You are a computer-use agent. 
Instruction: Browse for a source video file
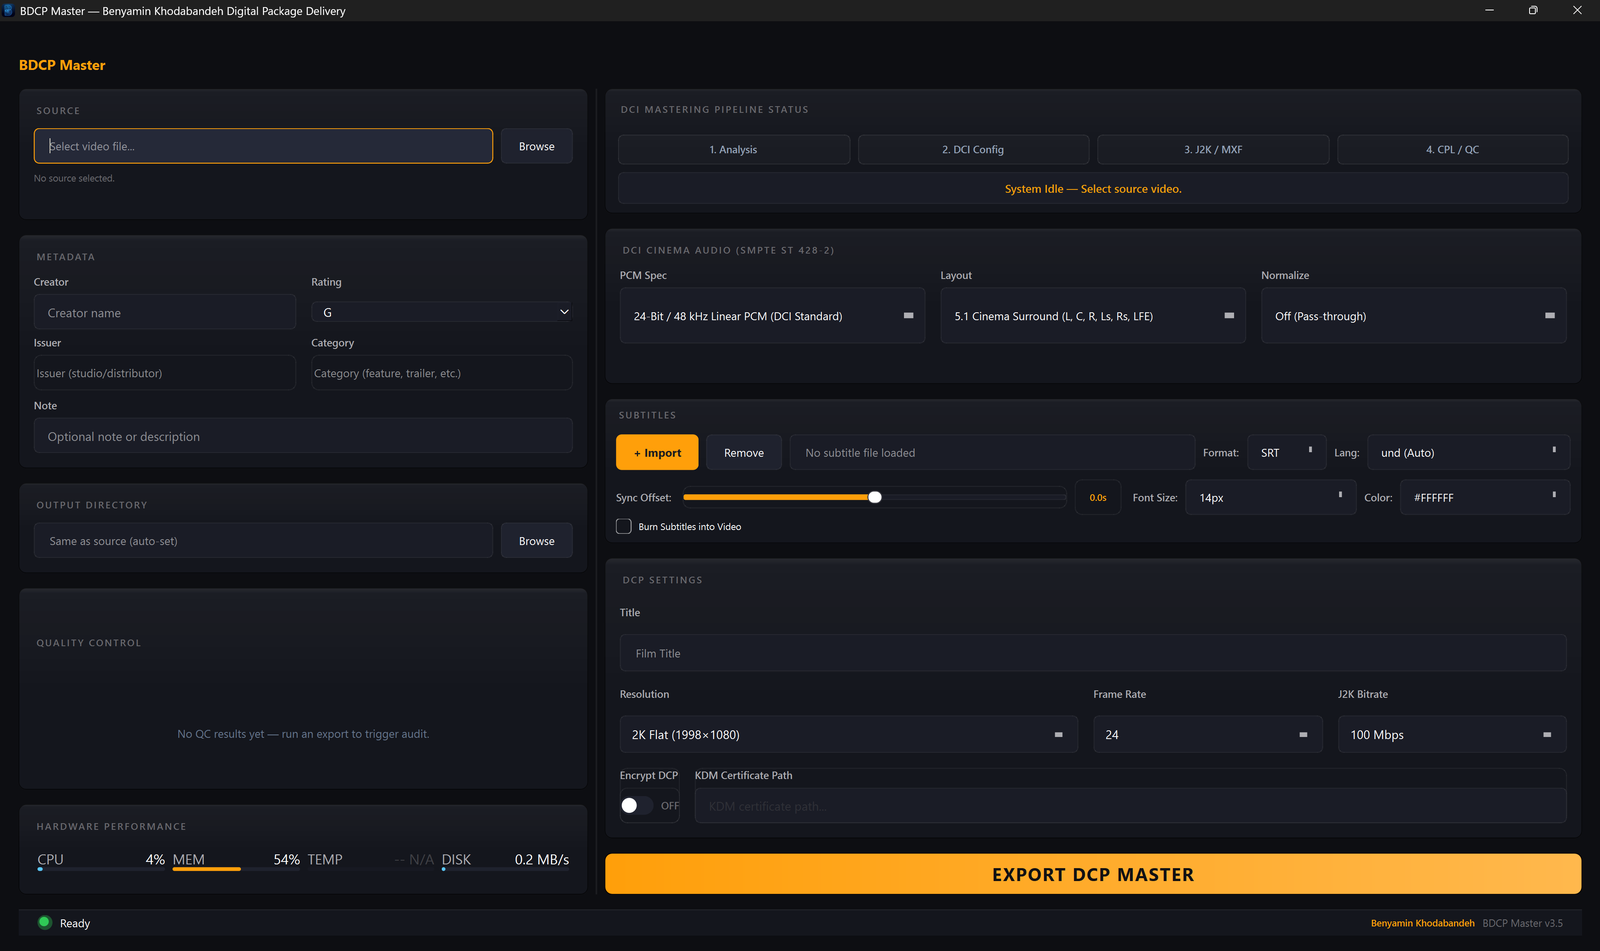(x=536, y=146)
